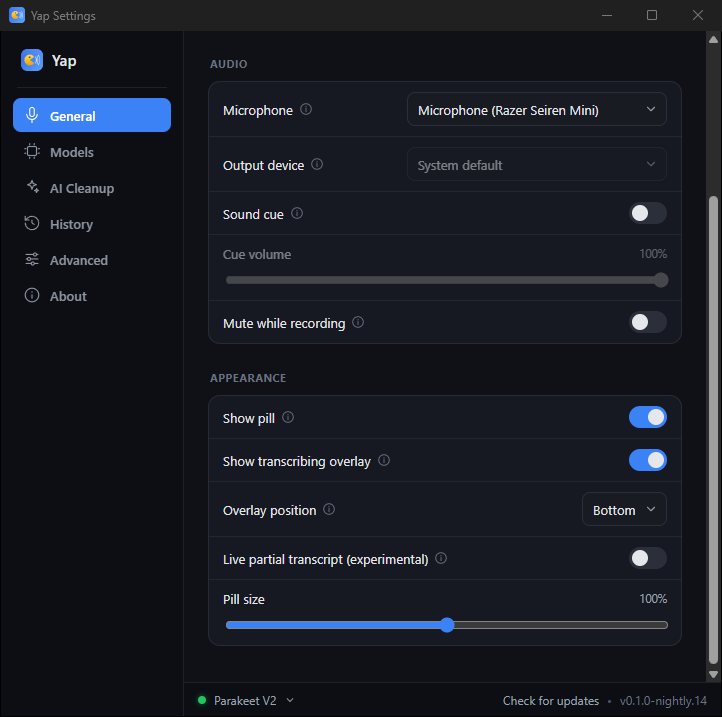Click the vertical scrollbar thumb
Screen dimensions: 722x717
coord(713,430)
